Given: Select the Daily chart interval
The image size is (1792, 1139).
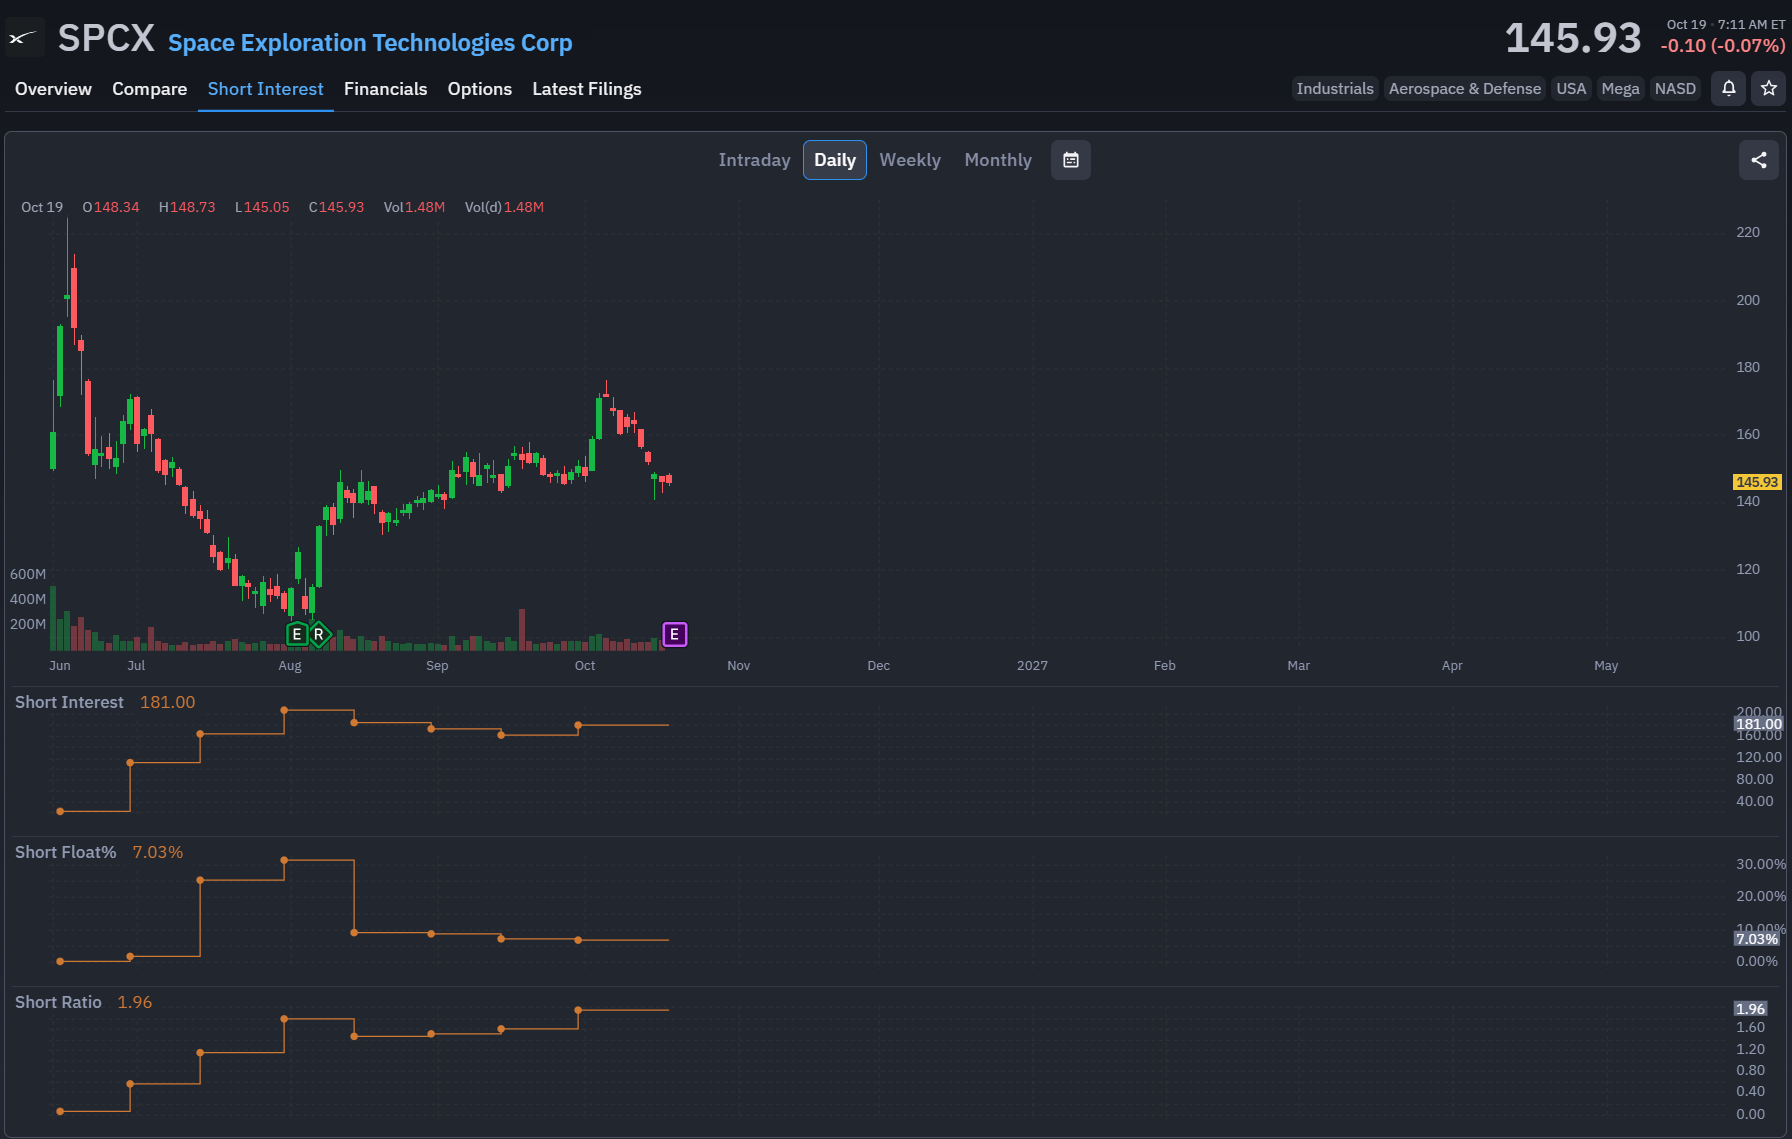Looking at the screenshot, I should pyautogui.click(x=834, y=160).
